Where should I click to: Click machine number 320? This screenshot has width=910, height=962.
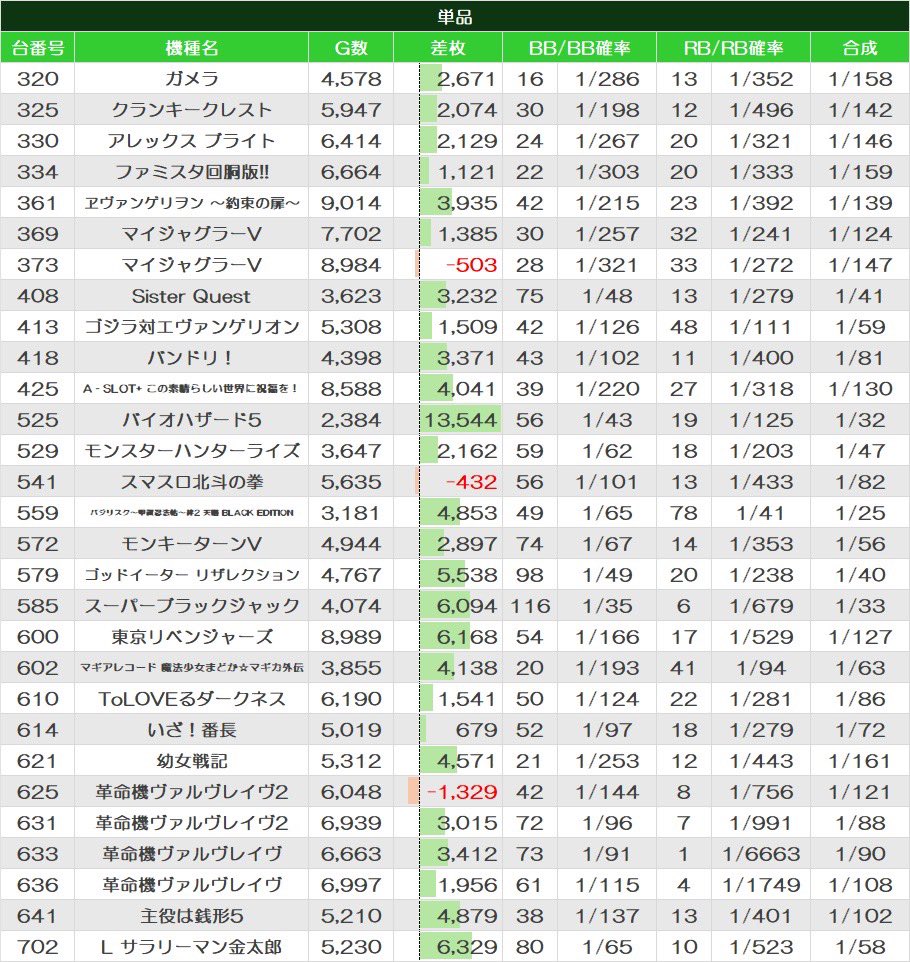tap(37, 79)
